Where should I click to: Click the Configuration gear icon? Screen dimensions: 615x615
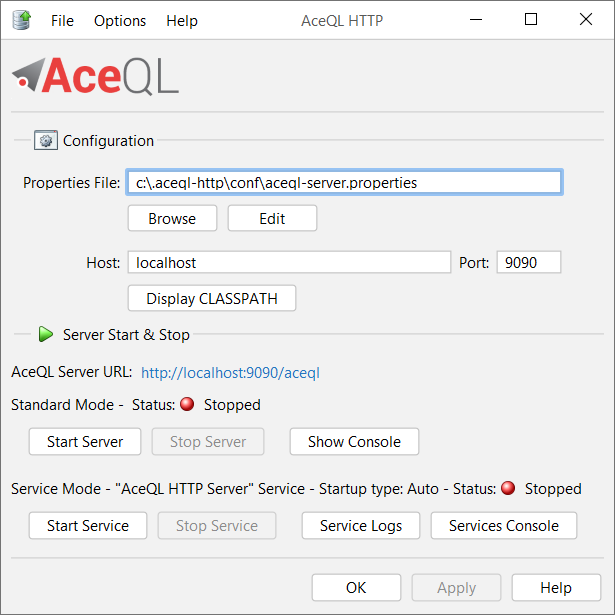pos(46,140)
